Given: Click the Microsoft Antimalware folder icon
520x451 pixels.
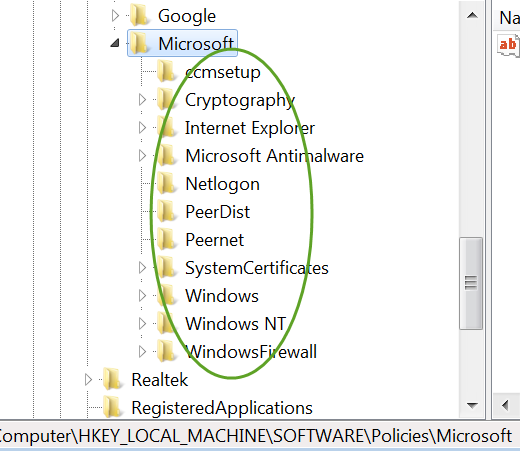Looking at the screenshot, I should coord(166,155).
